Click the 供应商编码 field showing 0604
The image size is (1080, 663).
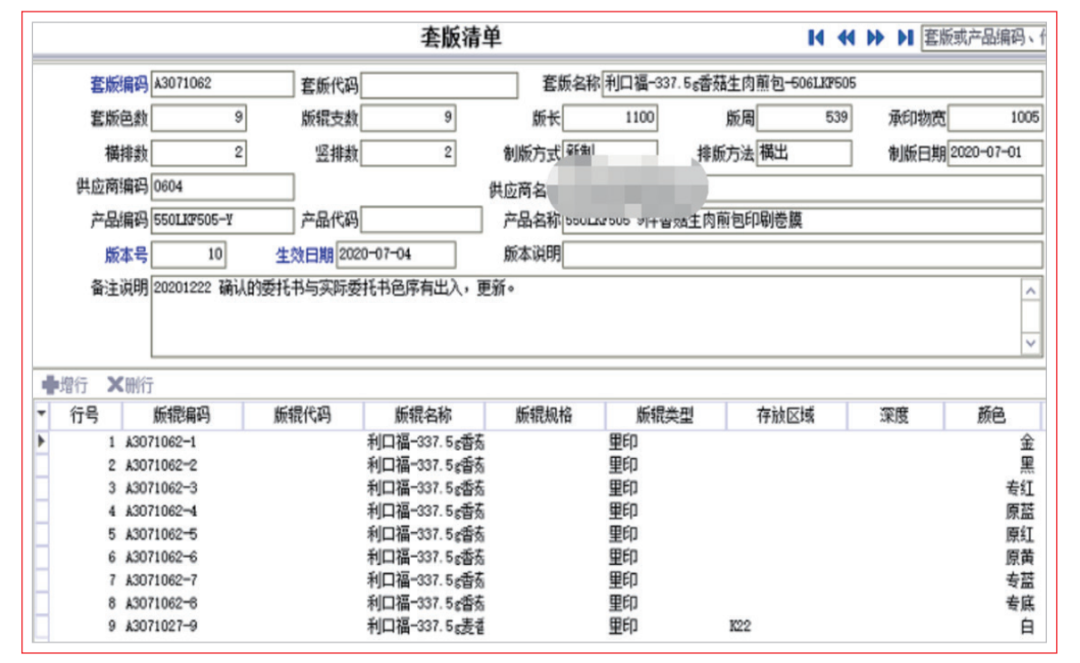point(222,187)
